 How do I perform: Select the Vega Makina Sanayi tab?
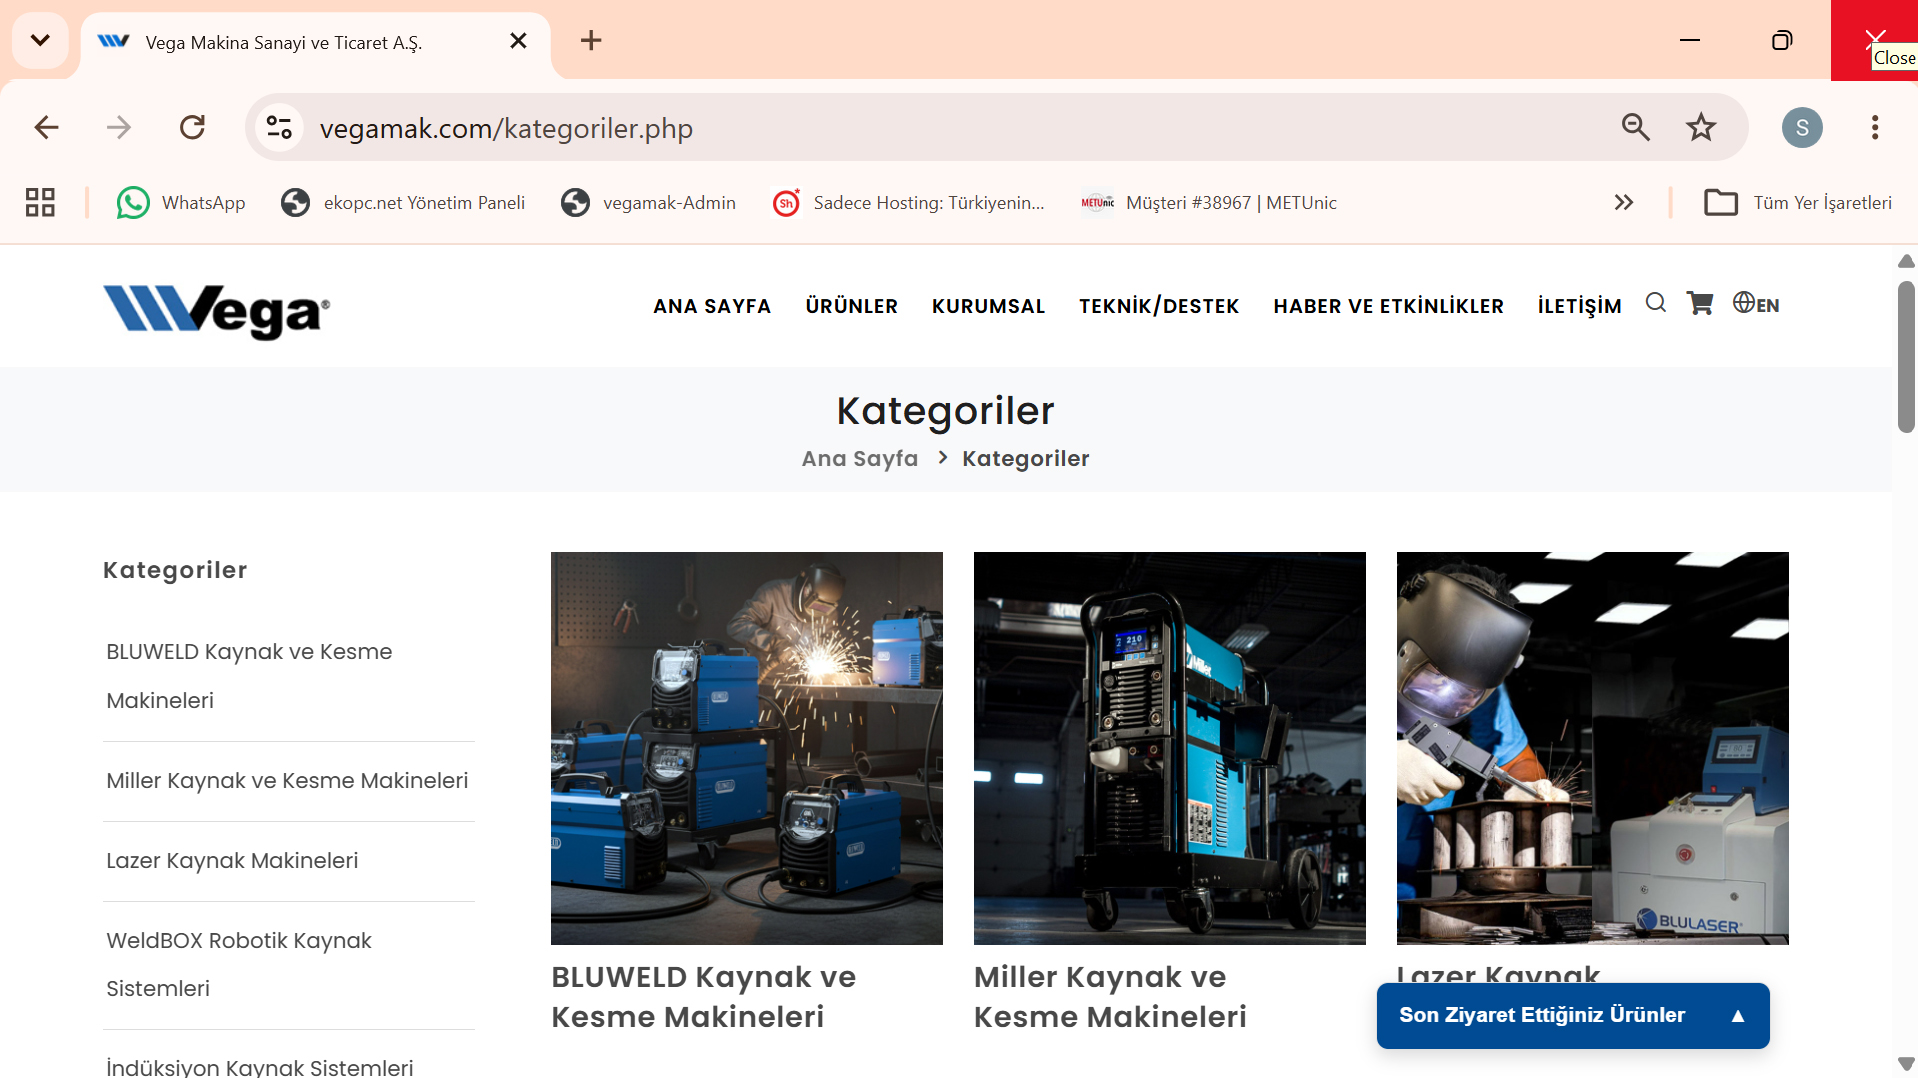[x=315, y=42]
